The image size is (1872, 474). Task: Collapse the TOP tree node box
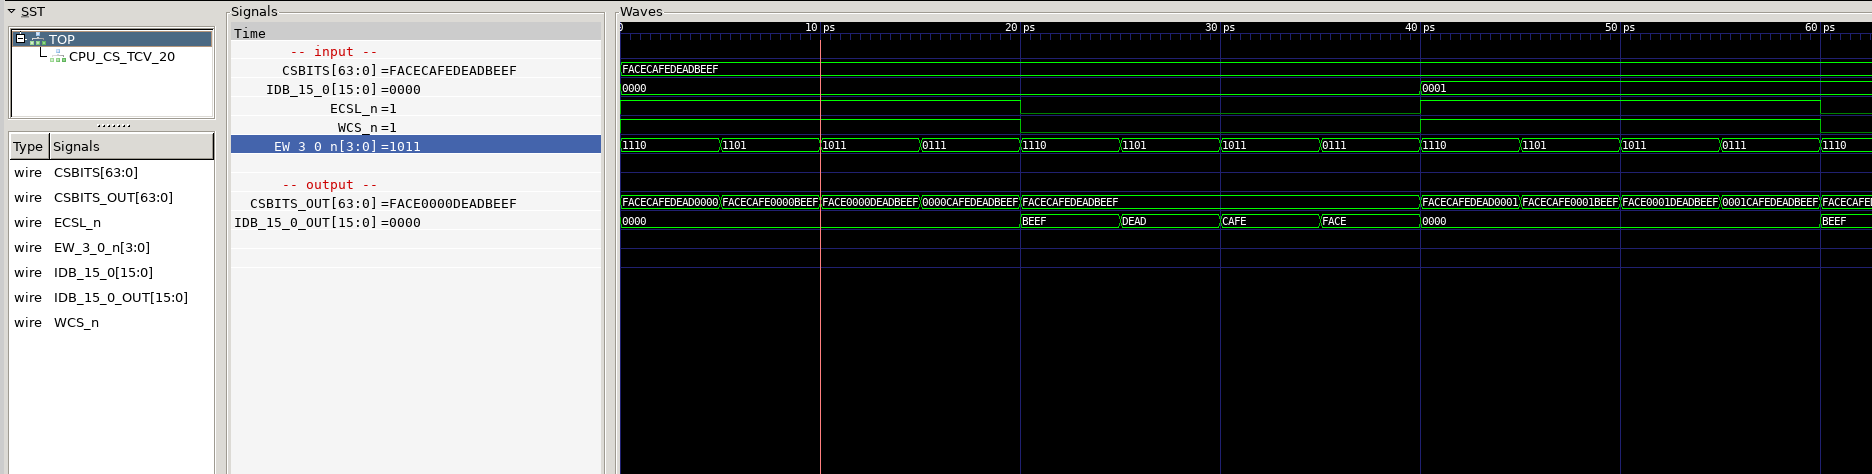(20, 39)
